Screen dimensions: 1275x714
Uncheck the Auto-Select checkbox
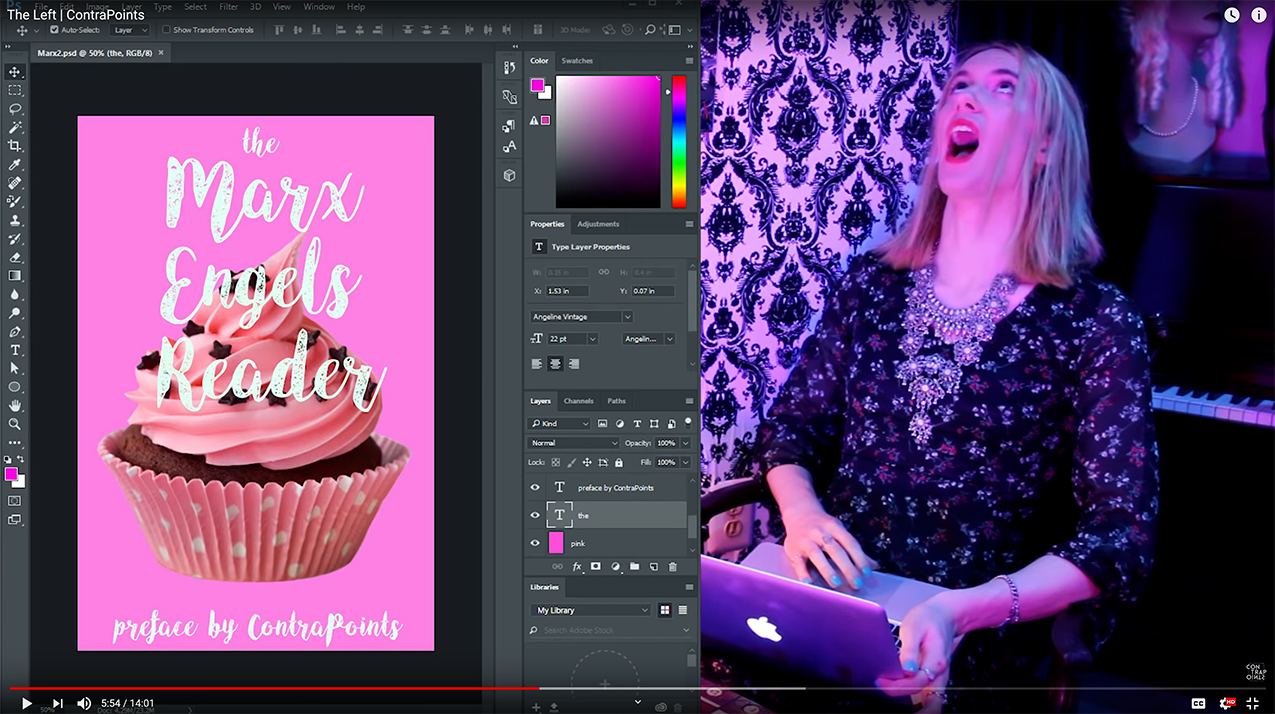54,30
